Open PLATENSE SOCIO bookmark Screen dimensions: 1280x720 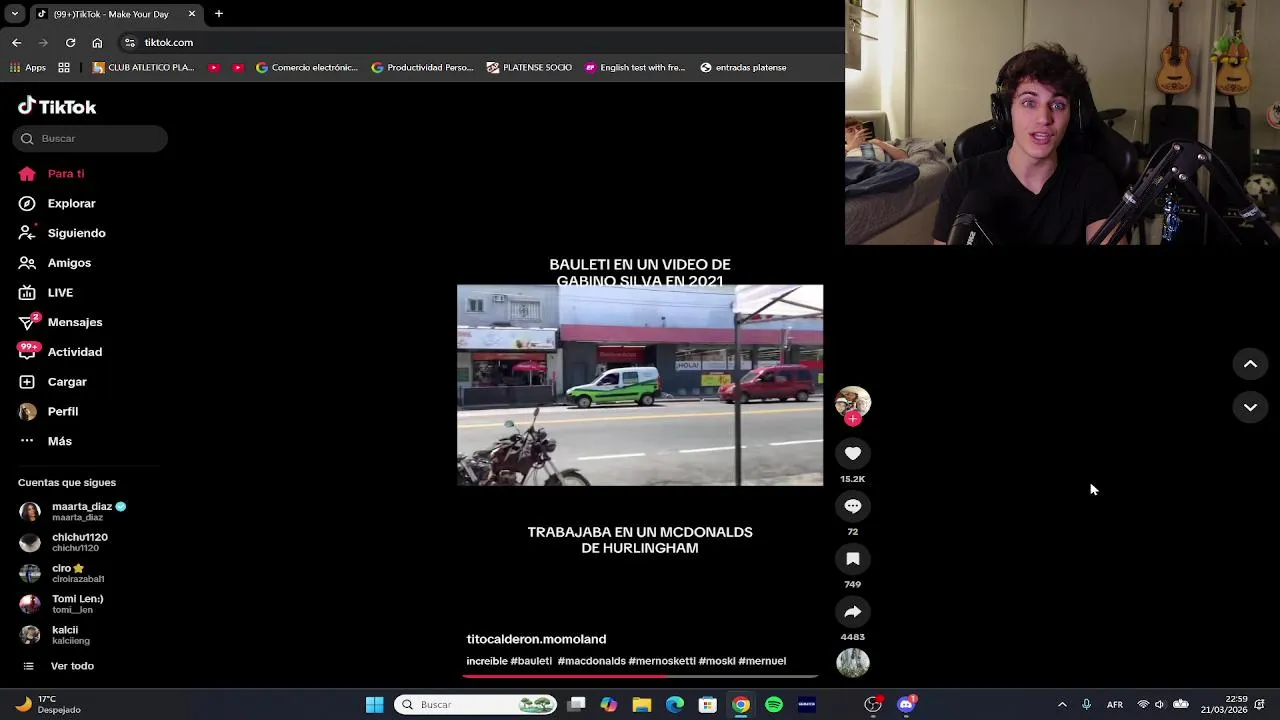[x=529, y=68]
